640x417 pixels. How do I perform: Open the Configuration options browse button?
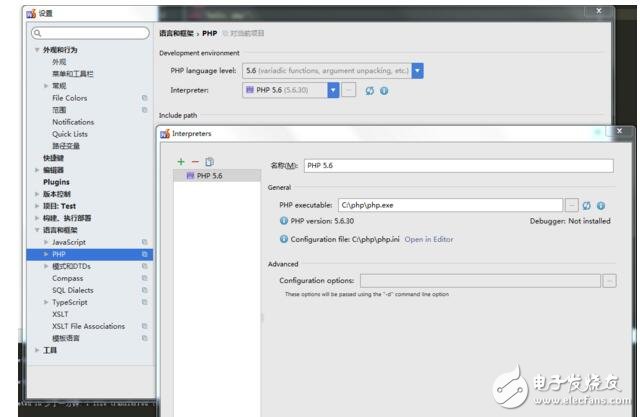609,281
